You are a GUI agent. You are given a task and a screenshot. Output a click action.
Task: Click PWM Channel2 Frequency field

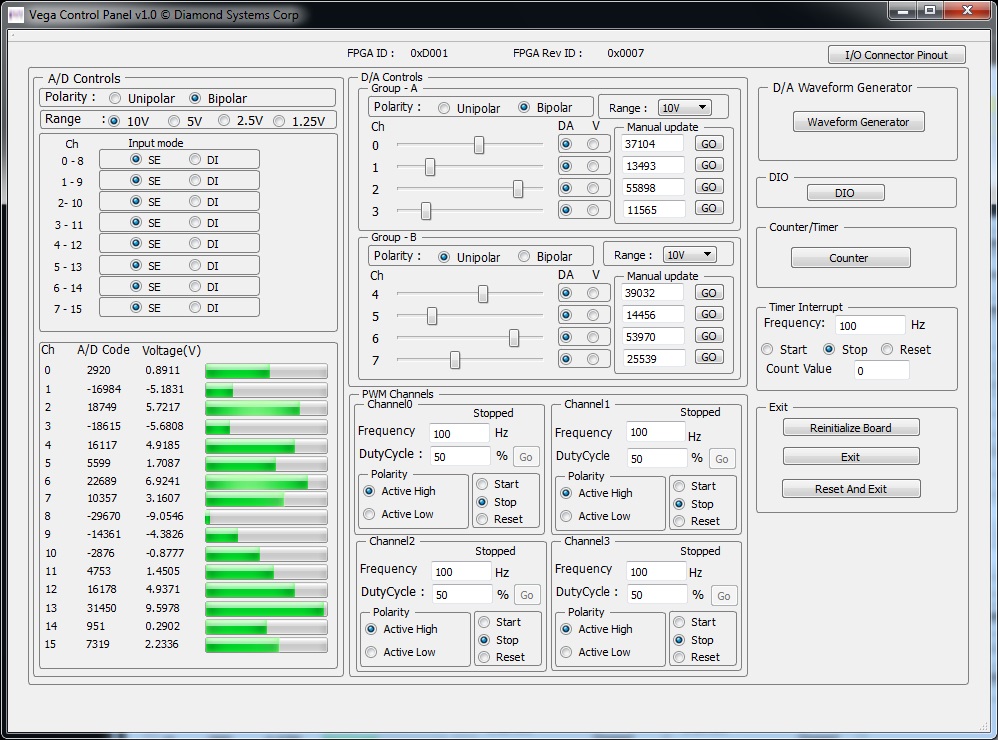click(461, 571)
